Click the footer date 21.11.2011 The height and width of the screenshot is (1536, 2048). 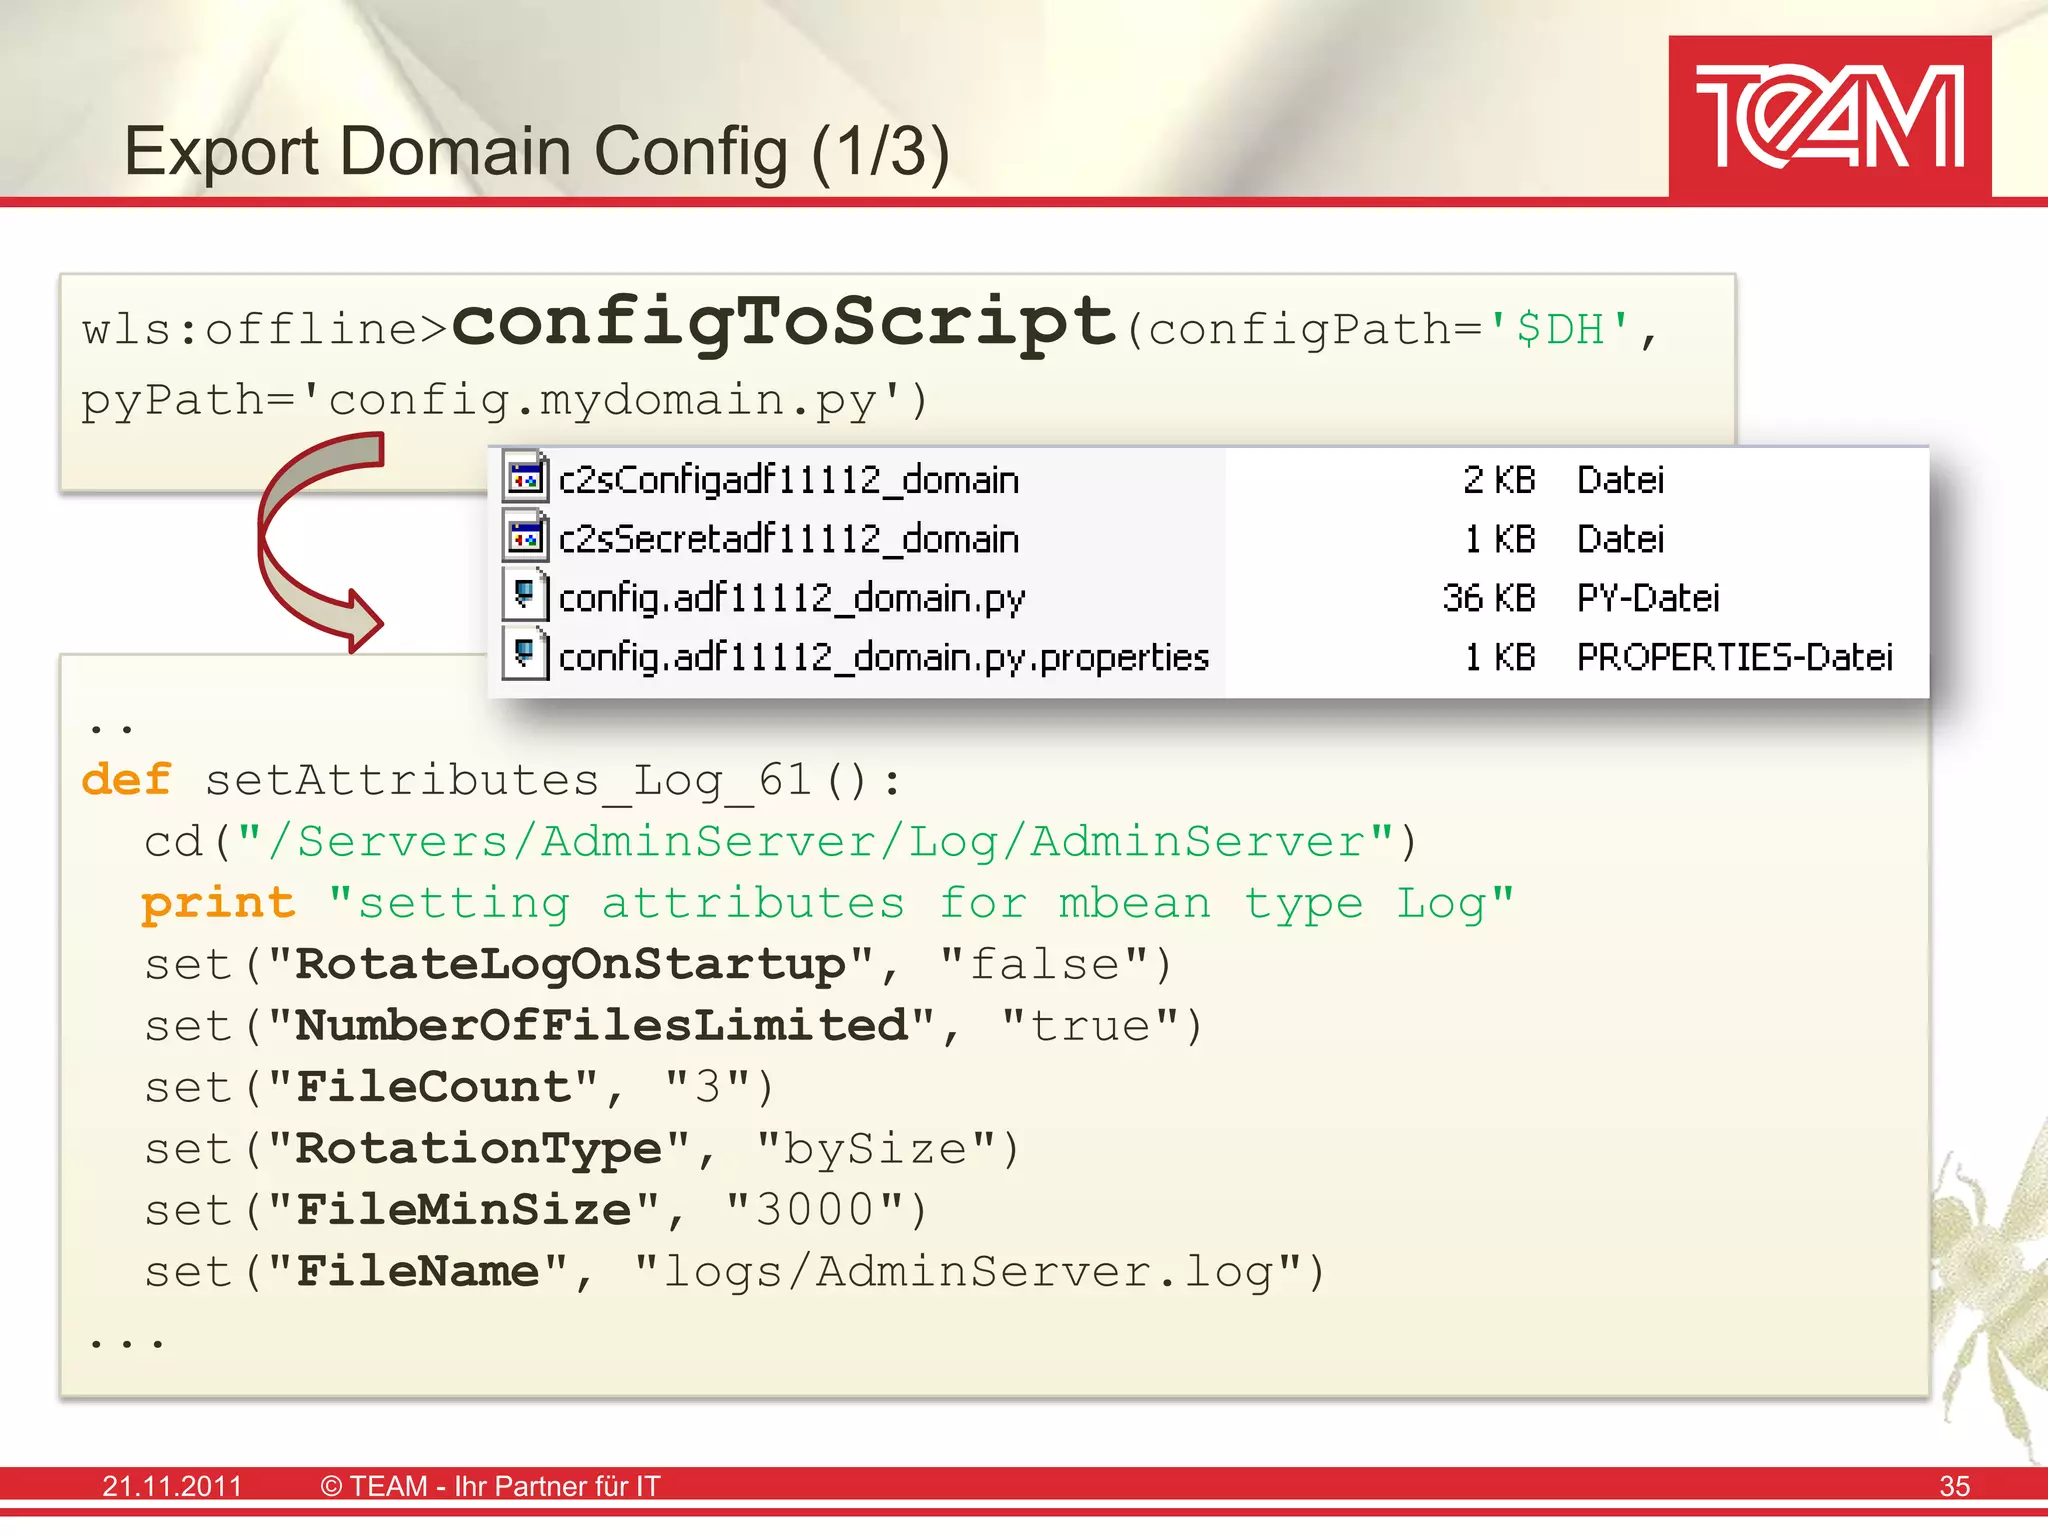click(x=172, y=1486)
